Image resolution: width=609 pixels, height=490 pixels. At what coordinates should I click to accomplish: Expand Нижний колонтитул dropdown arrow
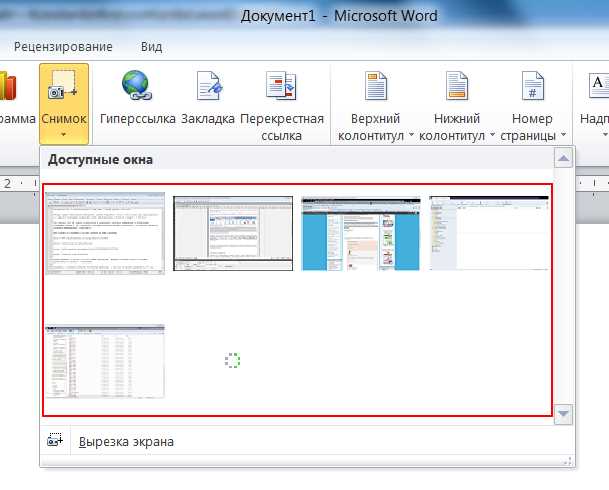click(492, 135)
